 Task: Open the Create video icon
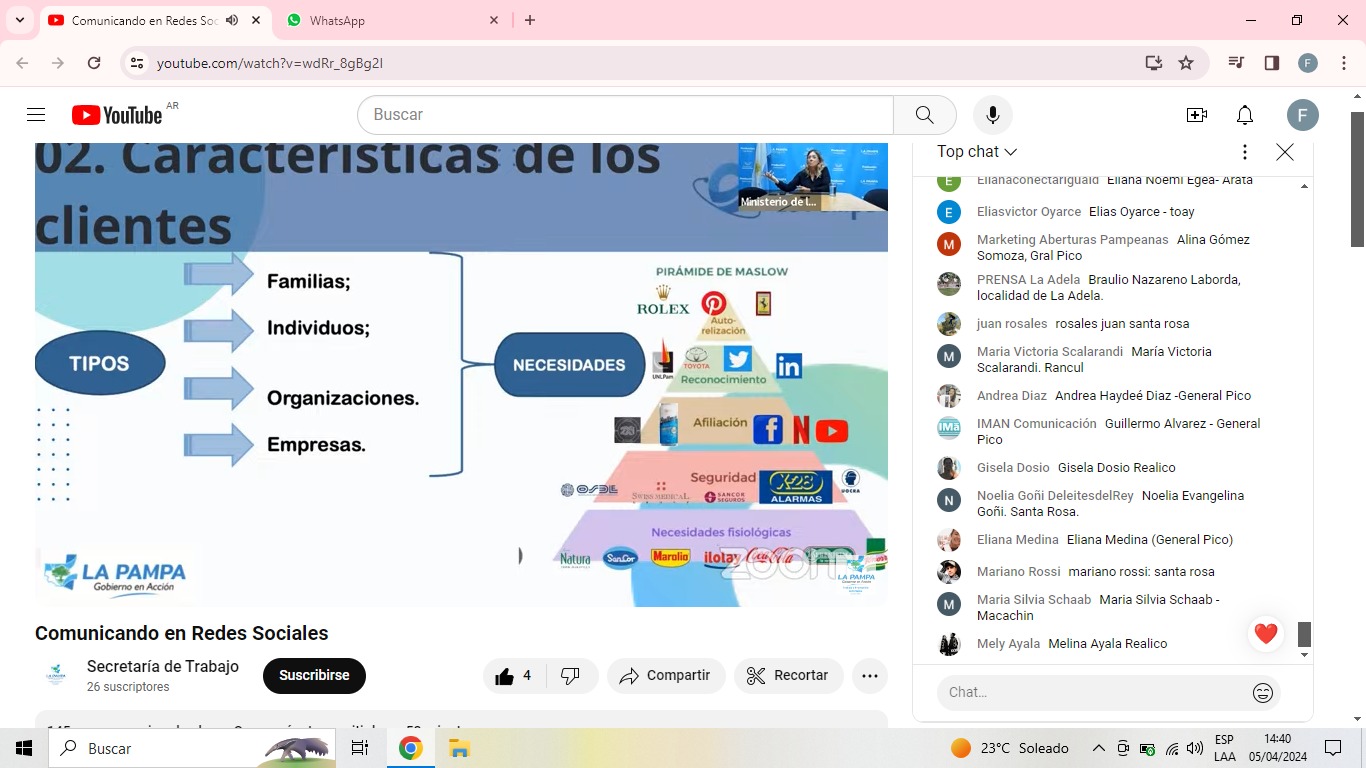pyautogui.click(x=1196, y=115)
